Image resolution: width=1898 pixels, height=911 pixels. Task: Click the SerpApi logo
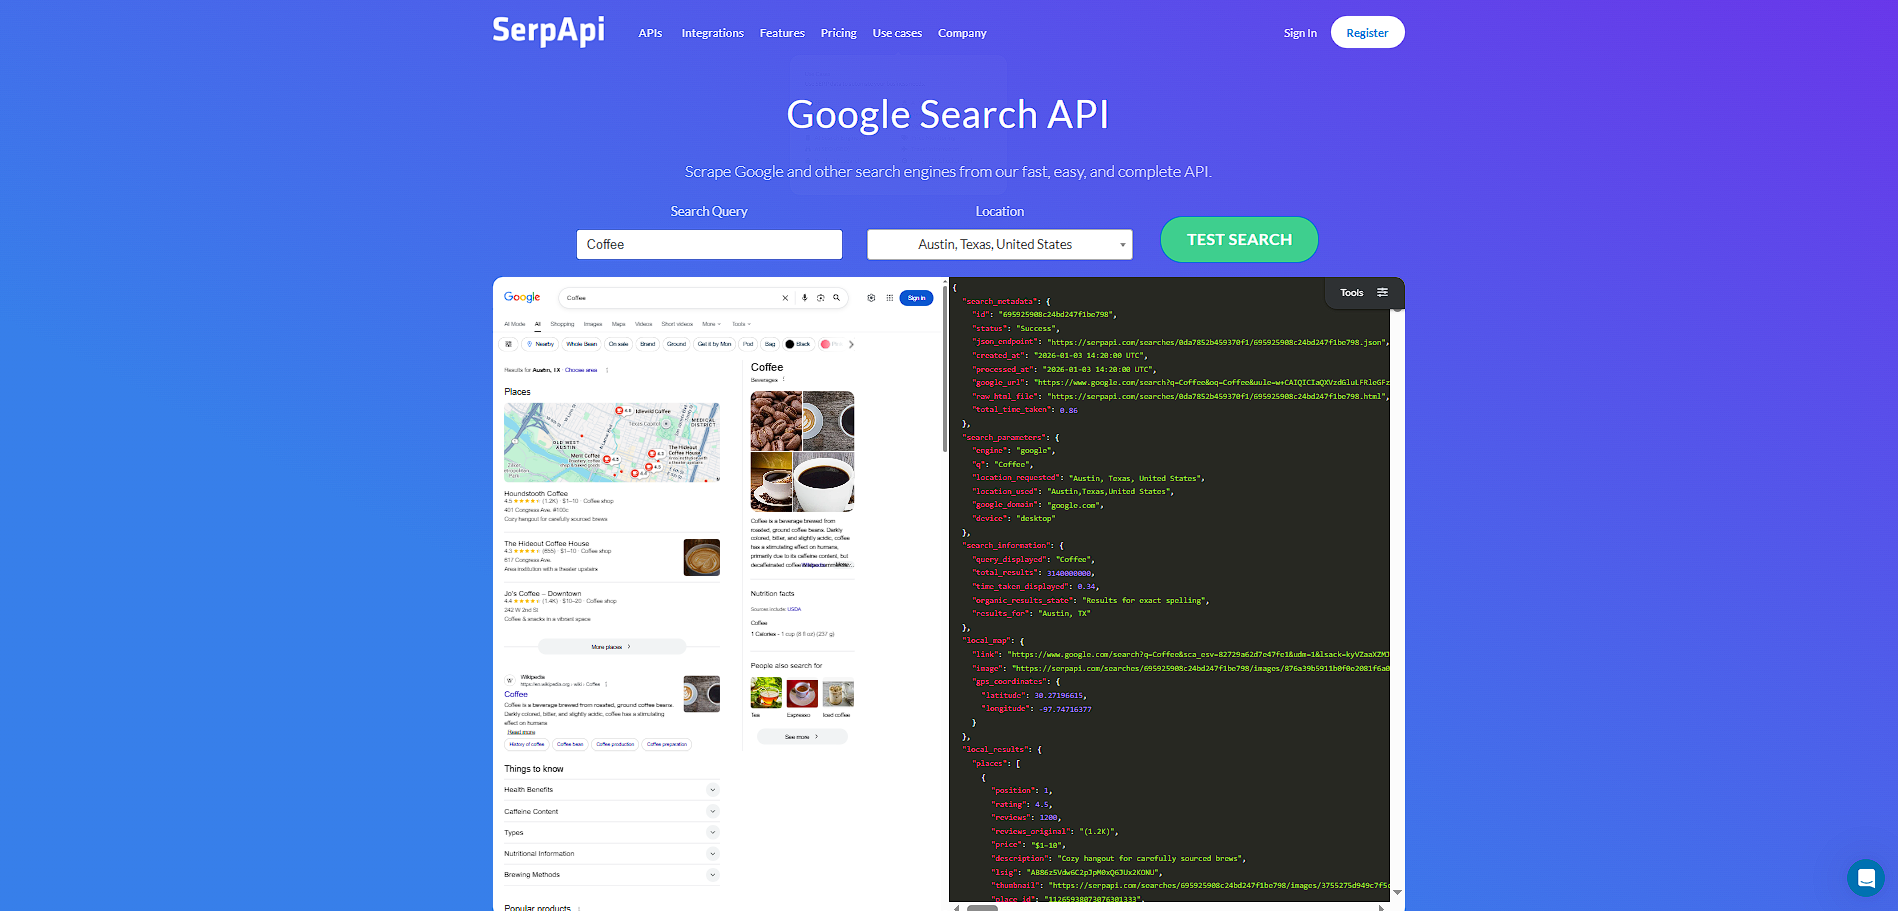click(x=548, y=30)
